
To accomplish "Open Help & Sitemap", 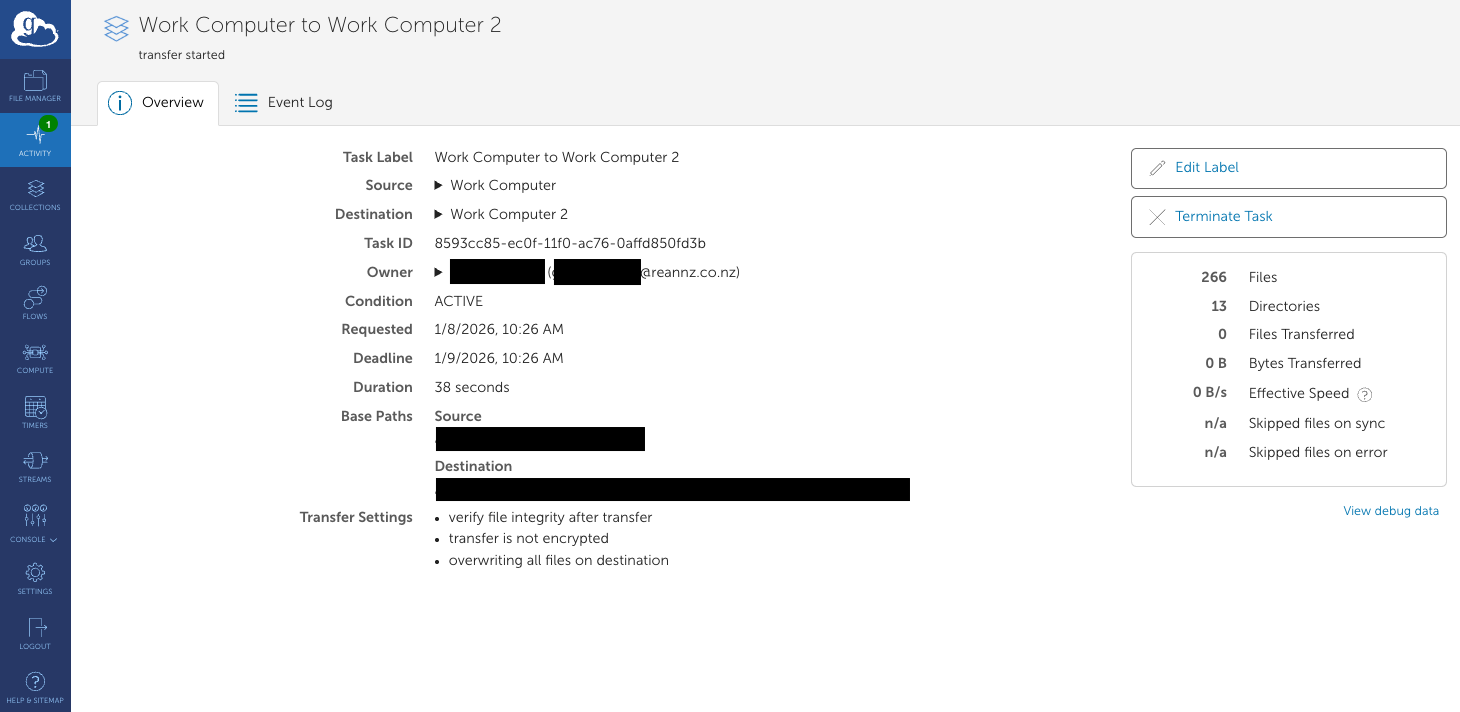I will tap(35, 685).
